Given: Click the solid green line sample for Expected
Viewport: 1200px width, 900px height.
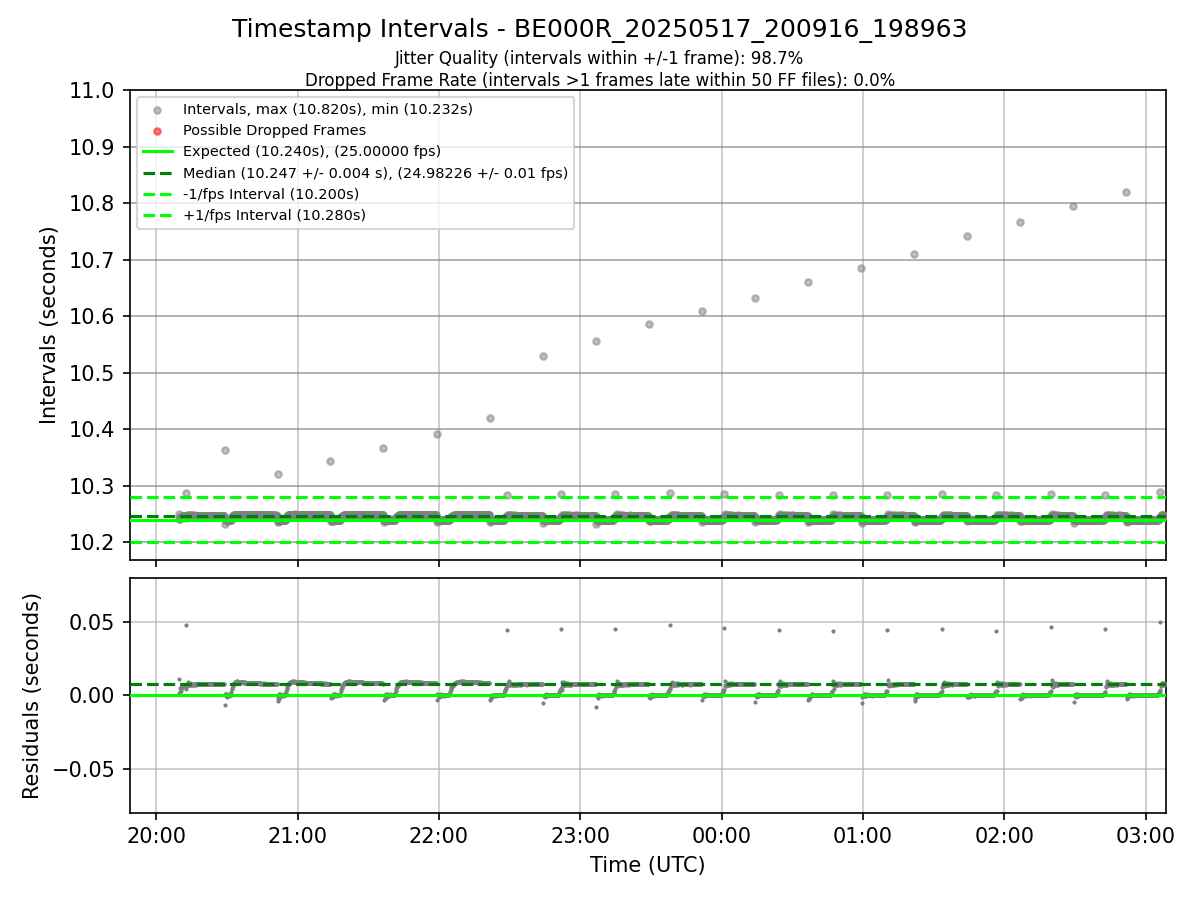Looking at the screenshot, I should [158, 152].
